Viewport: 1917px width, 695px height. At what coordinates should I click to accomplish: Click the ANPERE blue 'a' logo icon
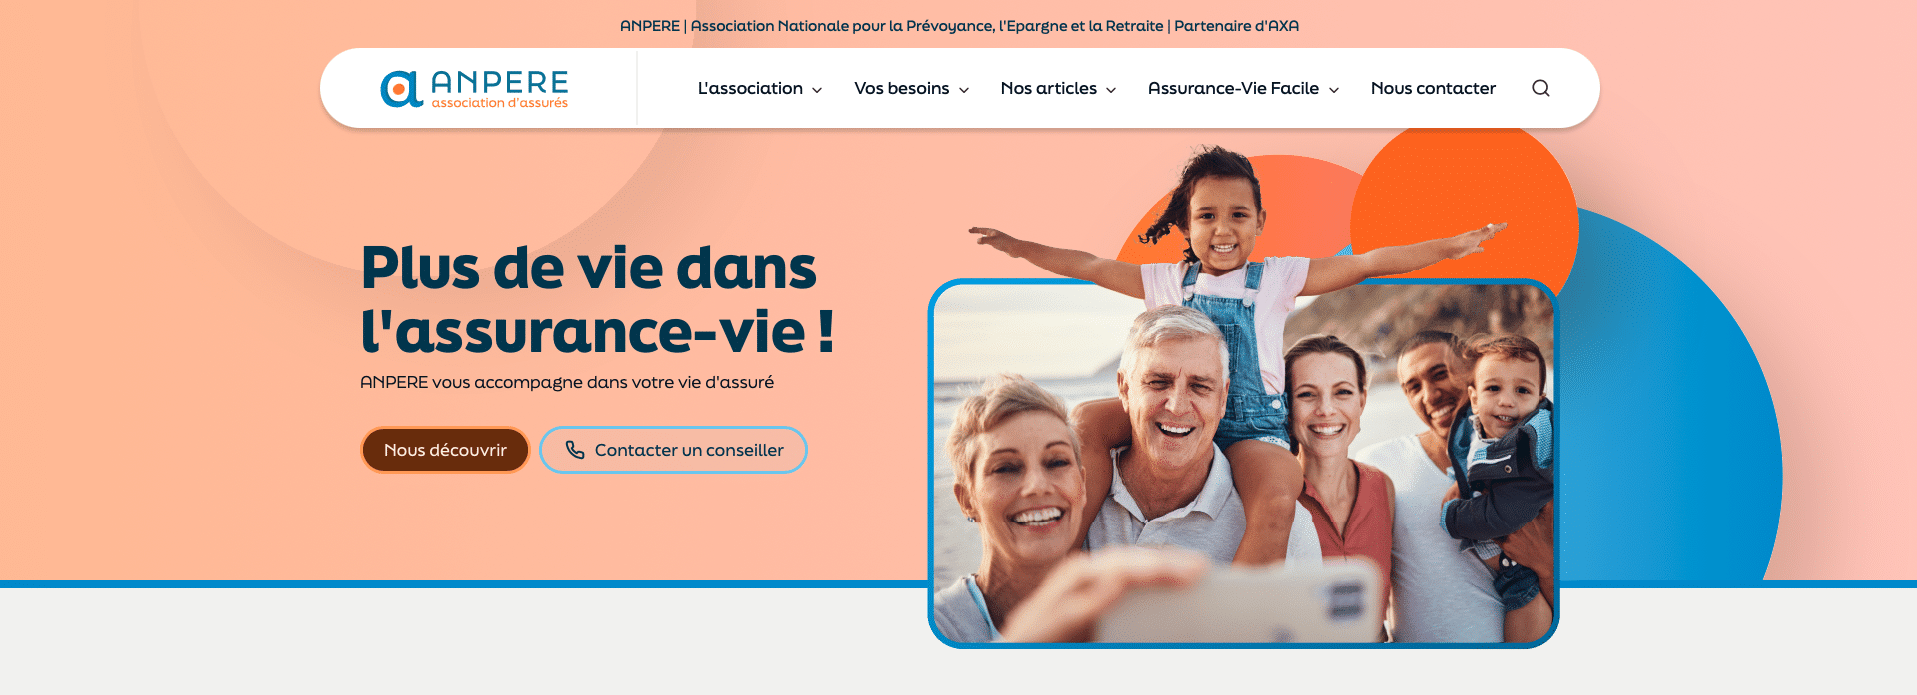point(401,89)
